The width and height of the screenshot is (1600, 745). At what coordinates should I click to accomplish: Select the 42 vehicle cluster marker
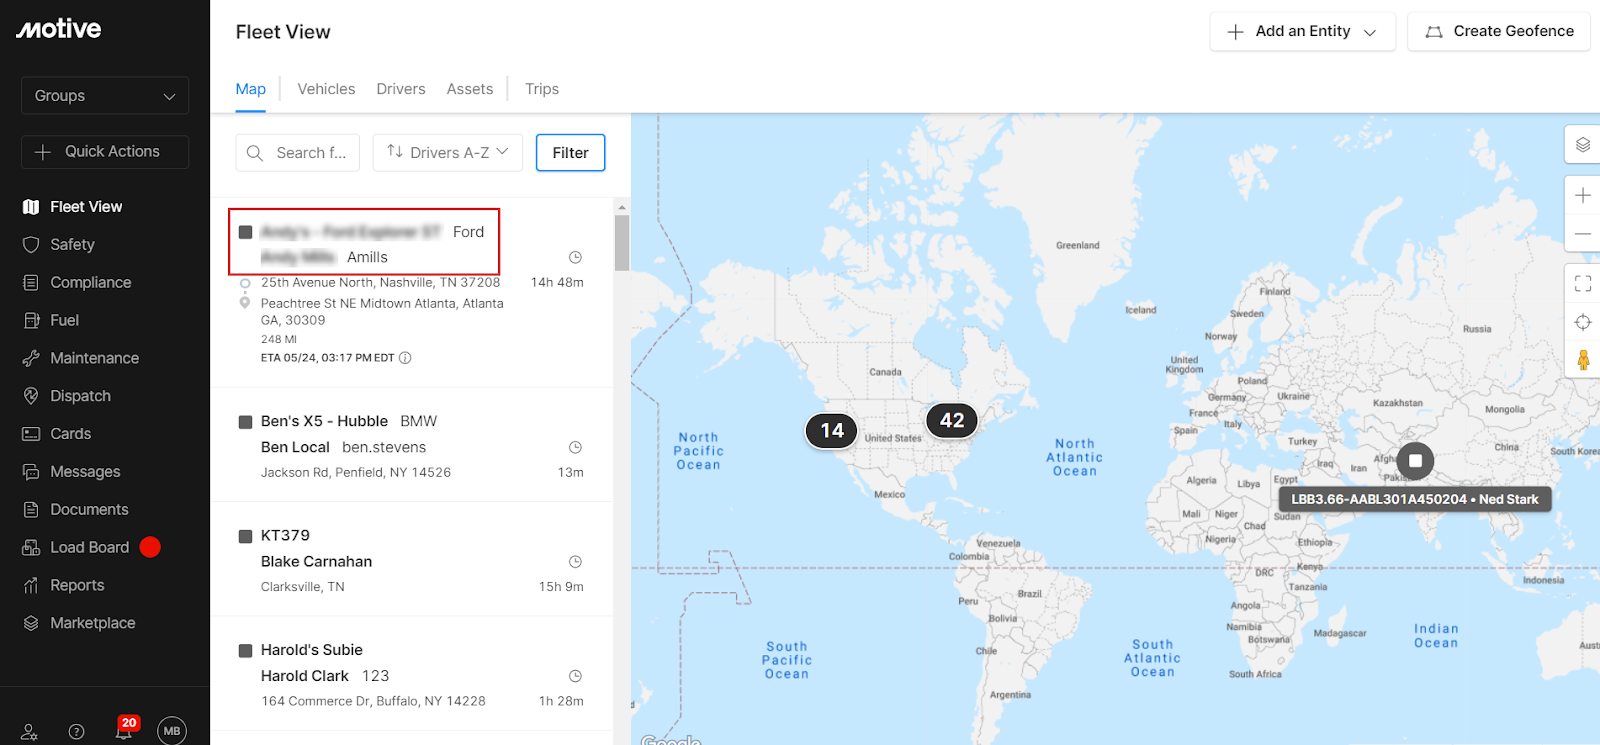click(x=952, y=421)
